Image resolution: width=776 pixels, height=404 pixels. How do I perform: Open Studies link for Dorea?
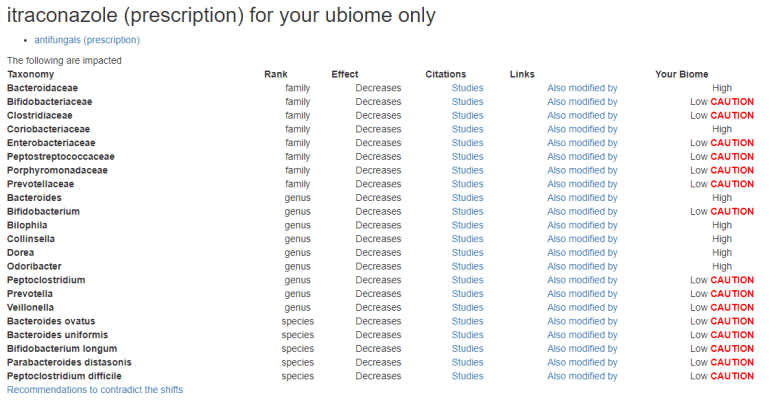pyautogui.click(x=467, y=253)
